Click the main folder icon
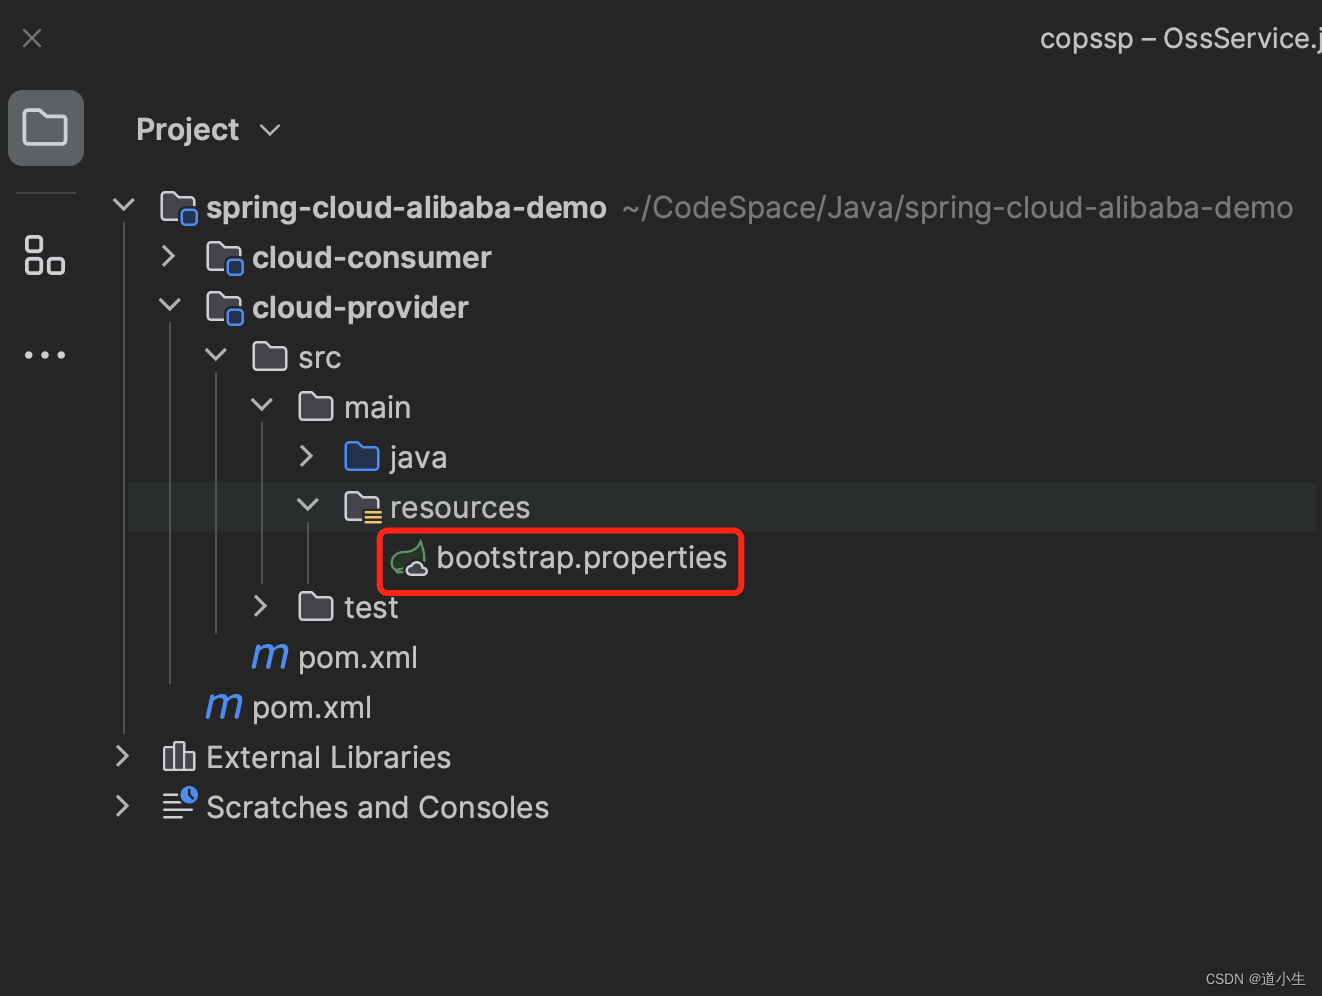This screenshot has width=1322, height=996. pos(316,406)
